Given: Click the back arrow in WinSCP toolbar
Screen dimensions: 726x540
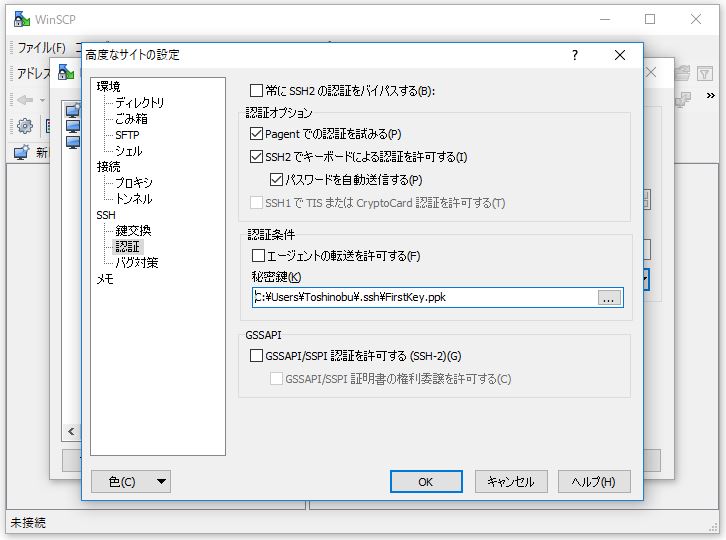Looking at the screenshot, I should click(x=25, y=100).
